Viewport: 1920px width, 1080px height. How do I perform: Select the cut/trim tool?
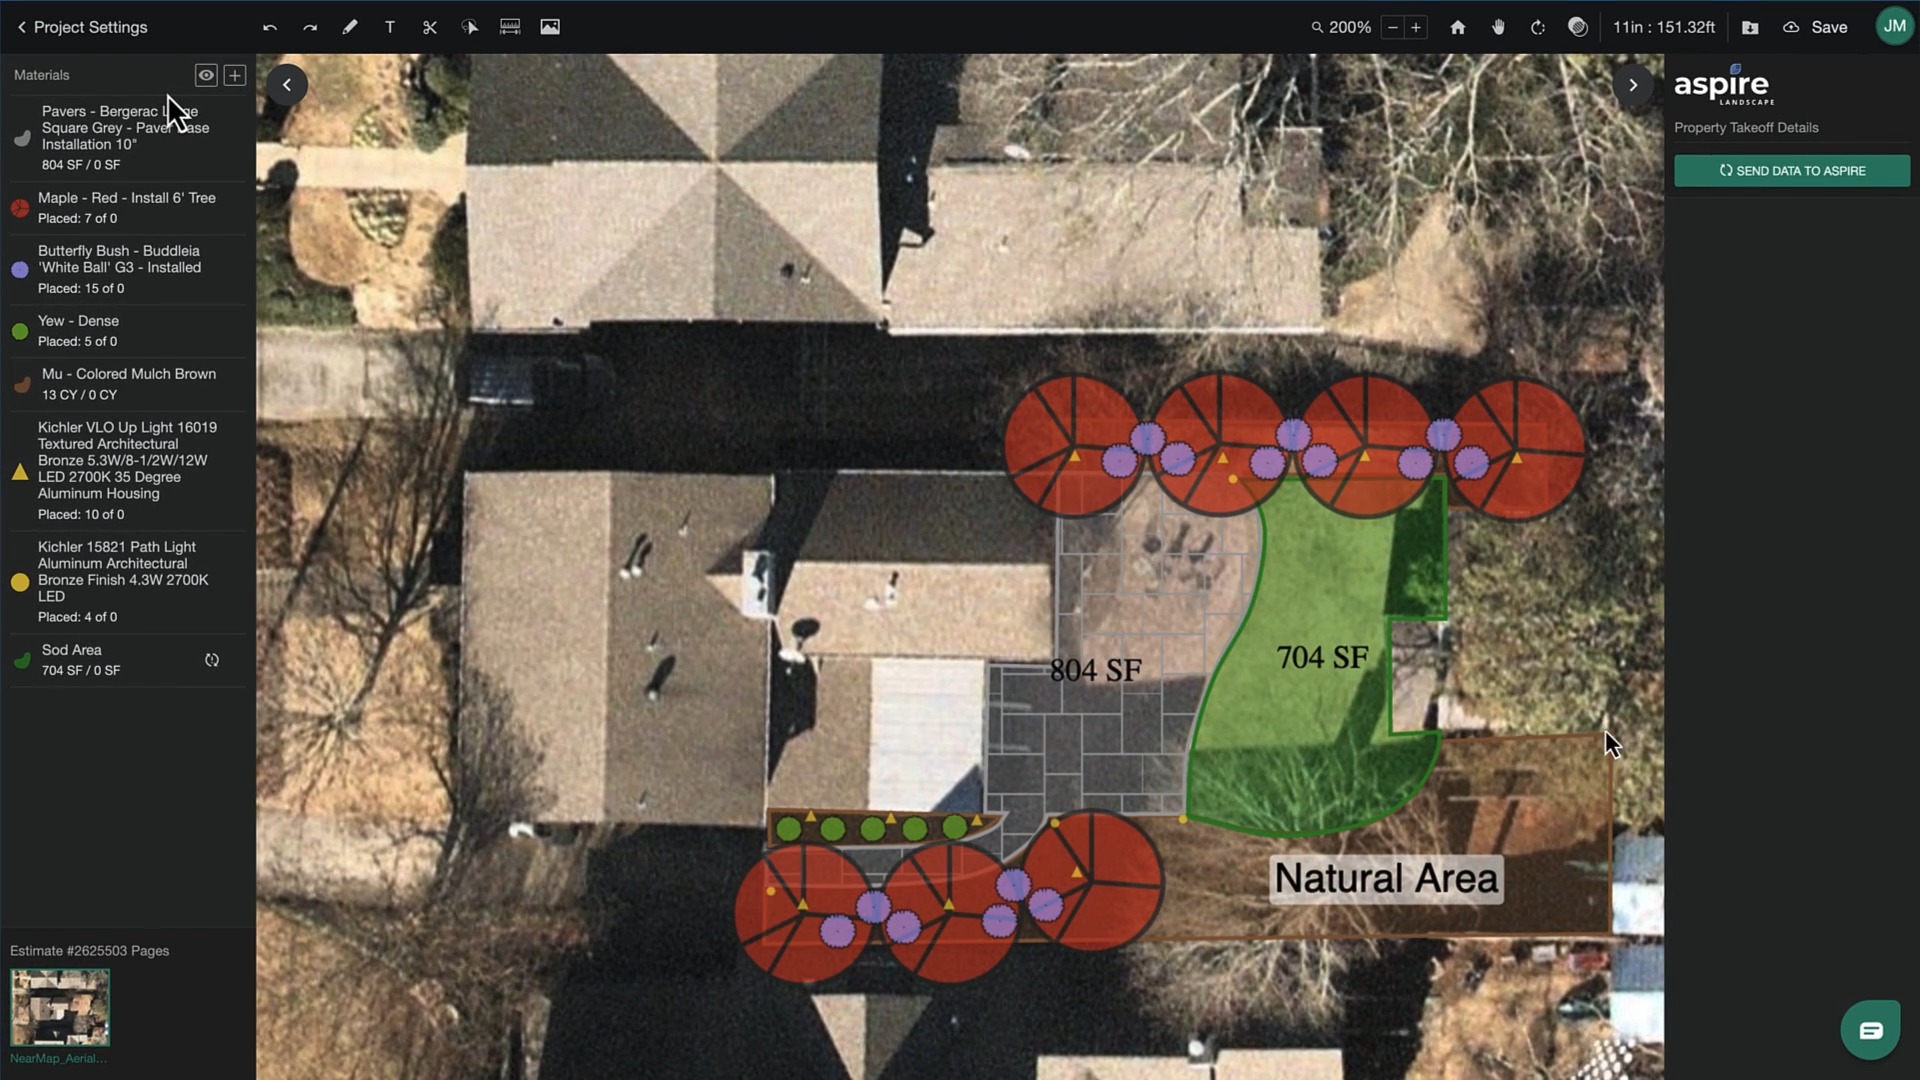tap(430, 26)
